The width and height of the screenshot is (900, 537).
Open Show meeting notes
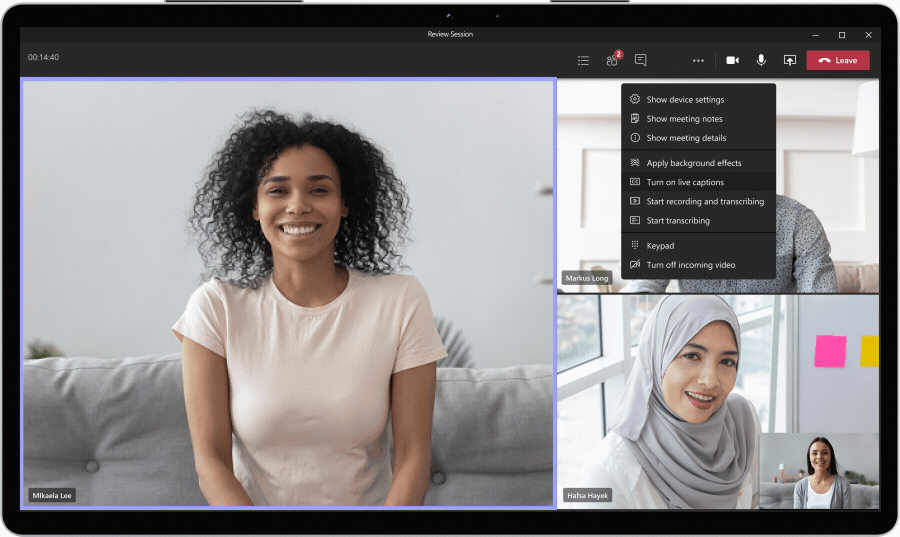coord(684,119)
